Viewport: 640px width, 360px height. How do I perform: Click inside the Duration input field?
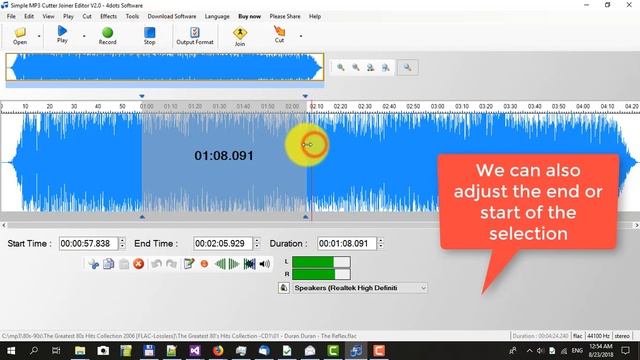[347, 244]
